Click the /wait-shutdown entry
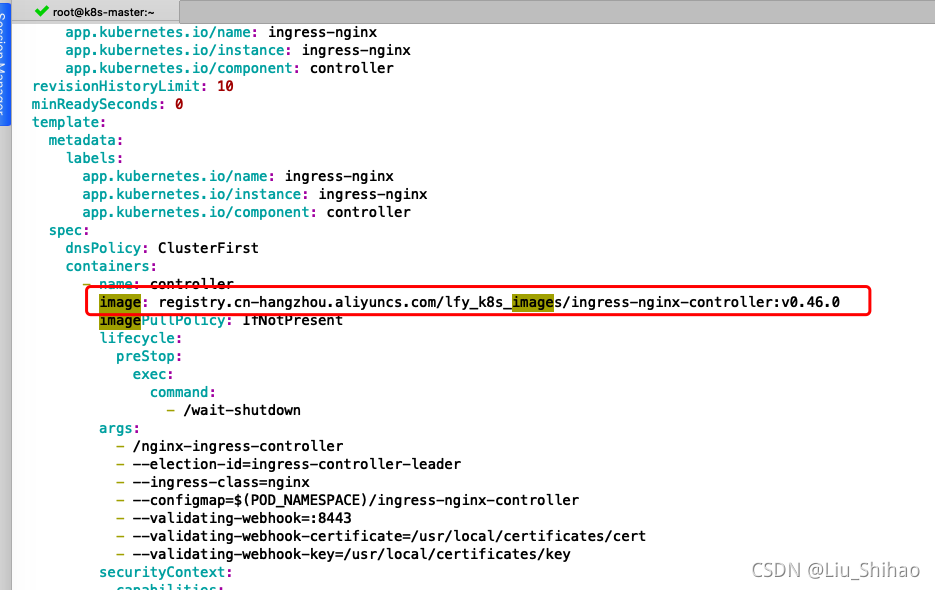Screen dimensions: 935x590 coord(242,410)
